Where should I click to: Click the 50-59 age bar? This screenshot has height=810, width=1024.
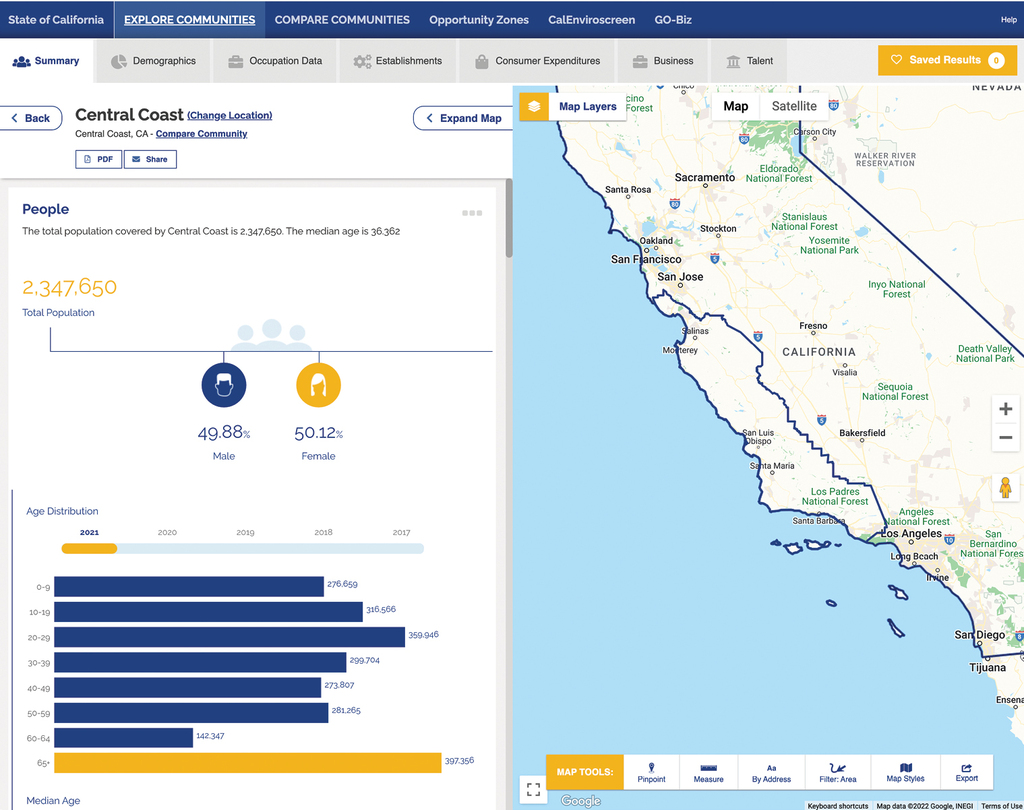[191, 713]
